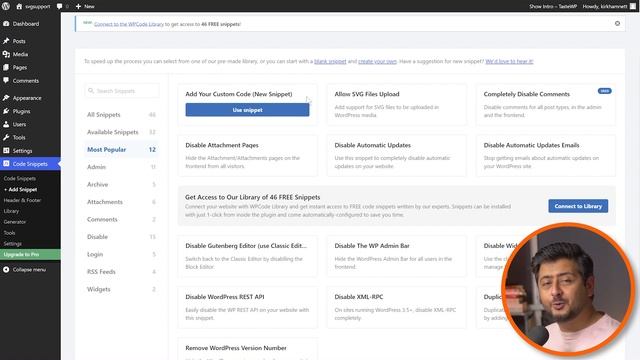This screenshot has width=640, height=360.
Task: Click the Plugins icon in sidebar
Action: tap(6, 111)
